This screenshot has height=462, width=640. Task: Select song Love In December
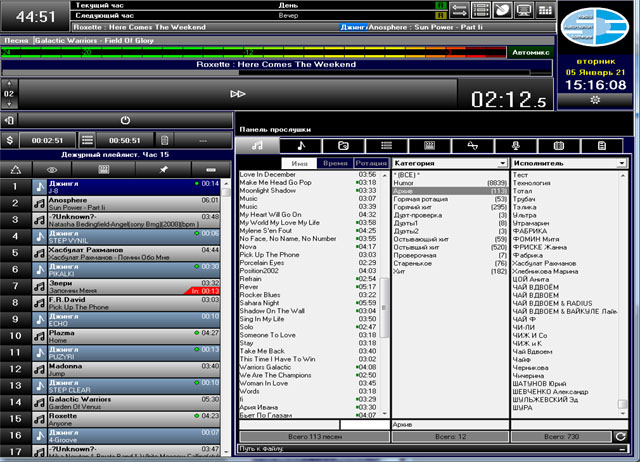(x=308, y=175)
